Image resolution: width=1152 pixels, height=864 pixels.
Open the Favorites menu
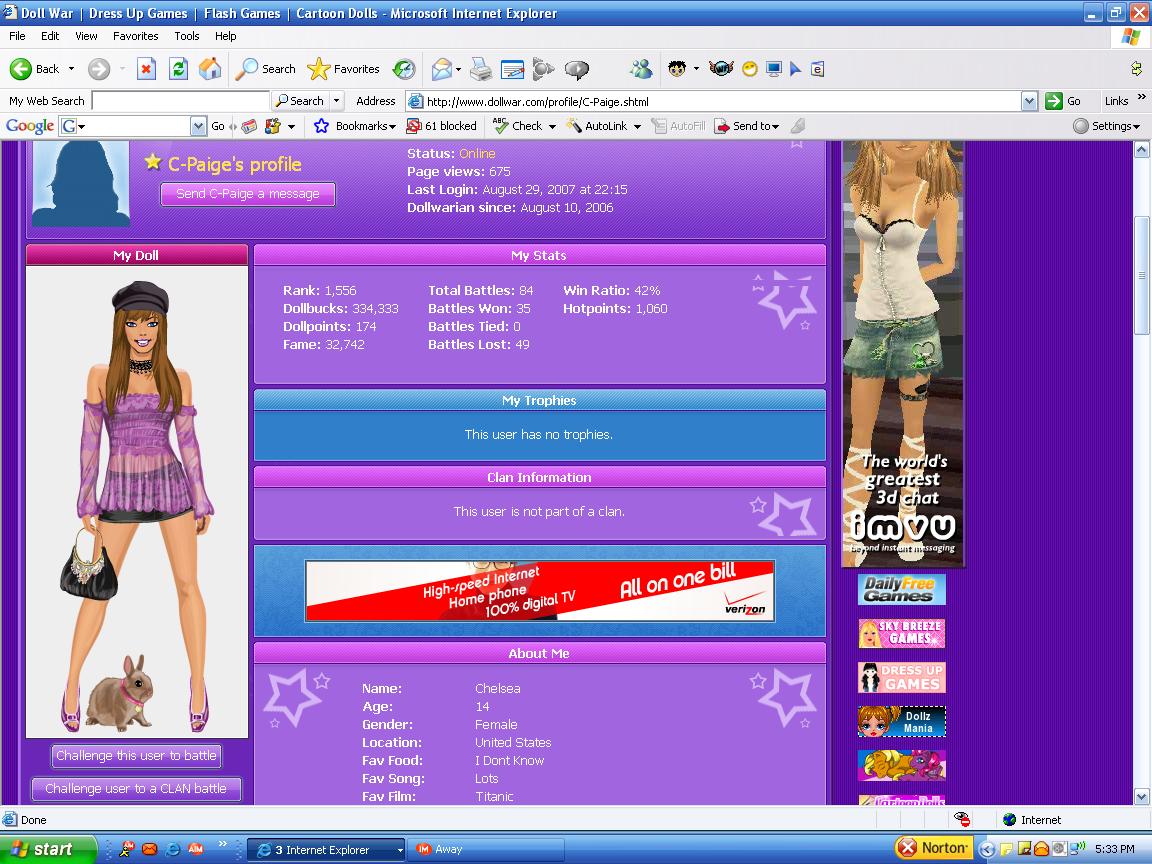pos(135,36)
